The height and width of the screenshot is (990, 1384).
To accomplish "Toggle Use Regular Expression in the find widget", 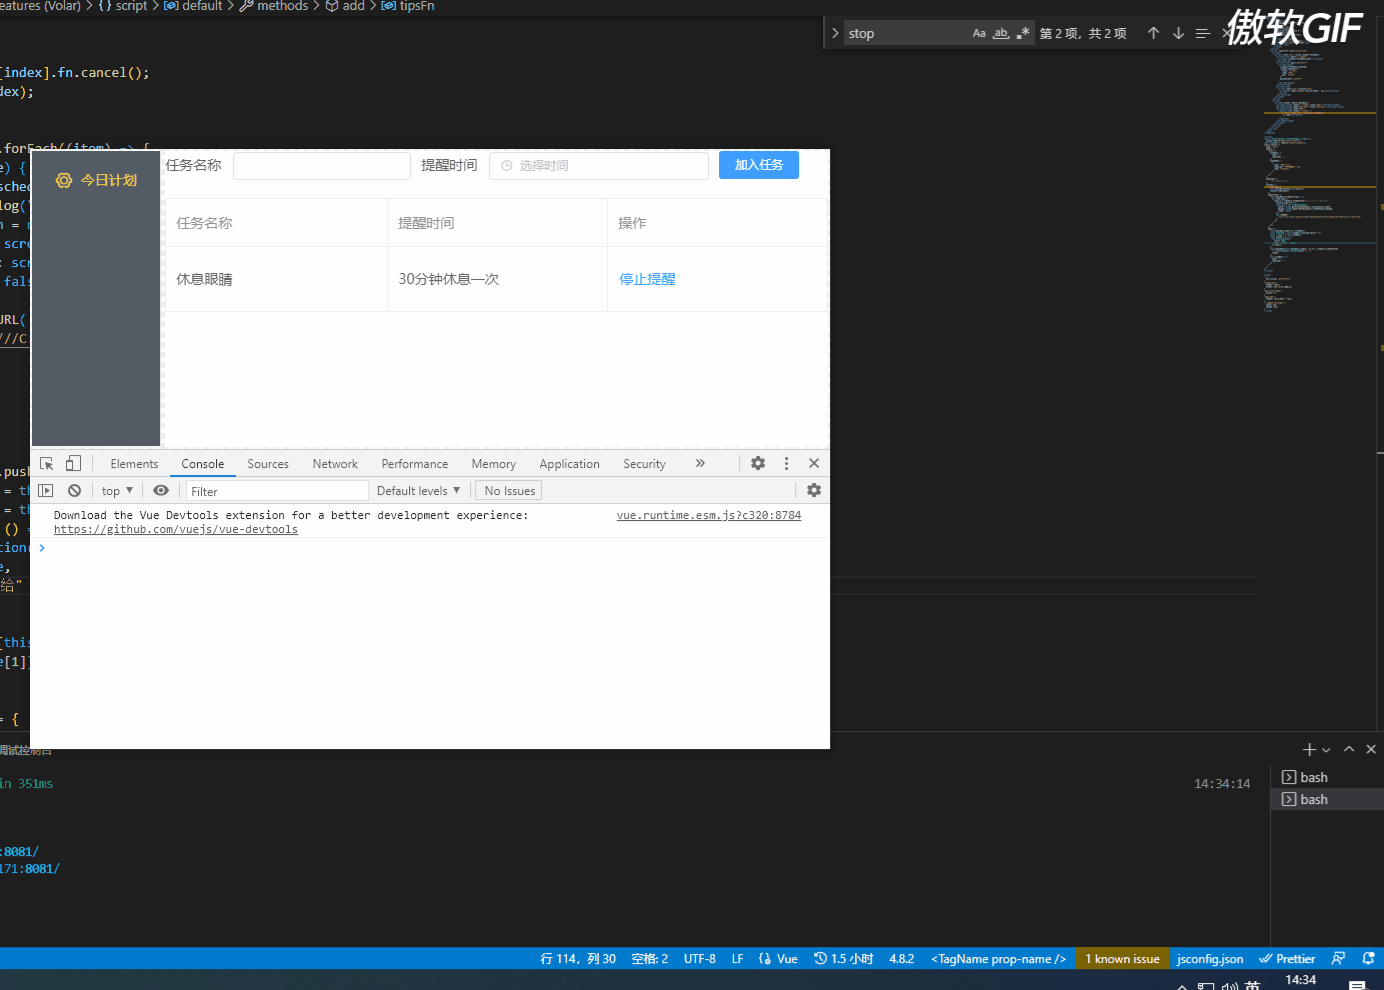I will pos(1023,33).
